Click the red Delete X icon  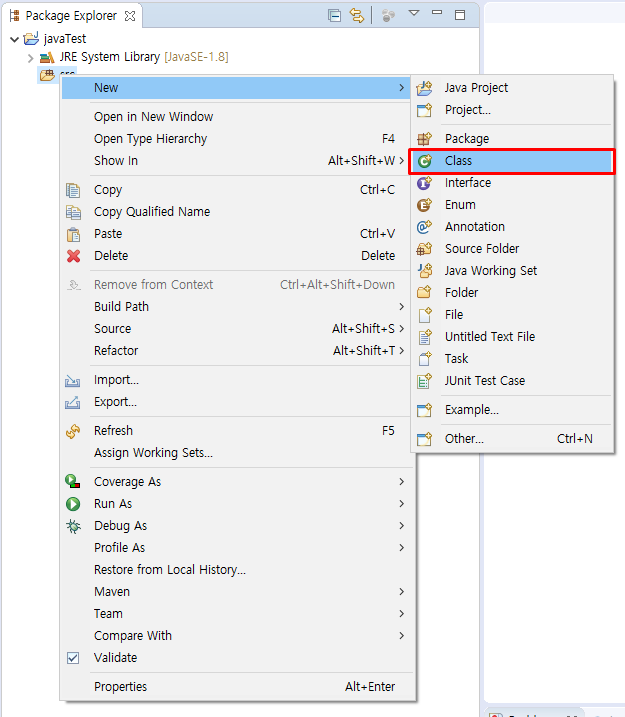point(73,256)
